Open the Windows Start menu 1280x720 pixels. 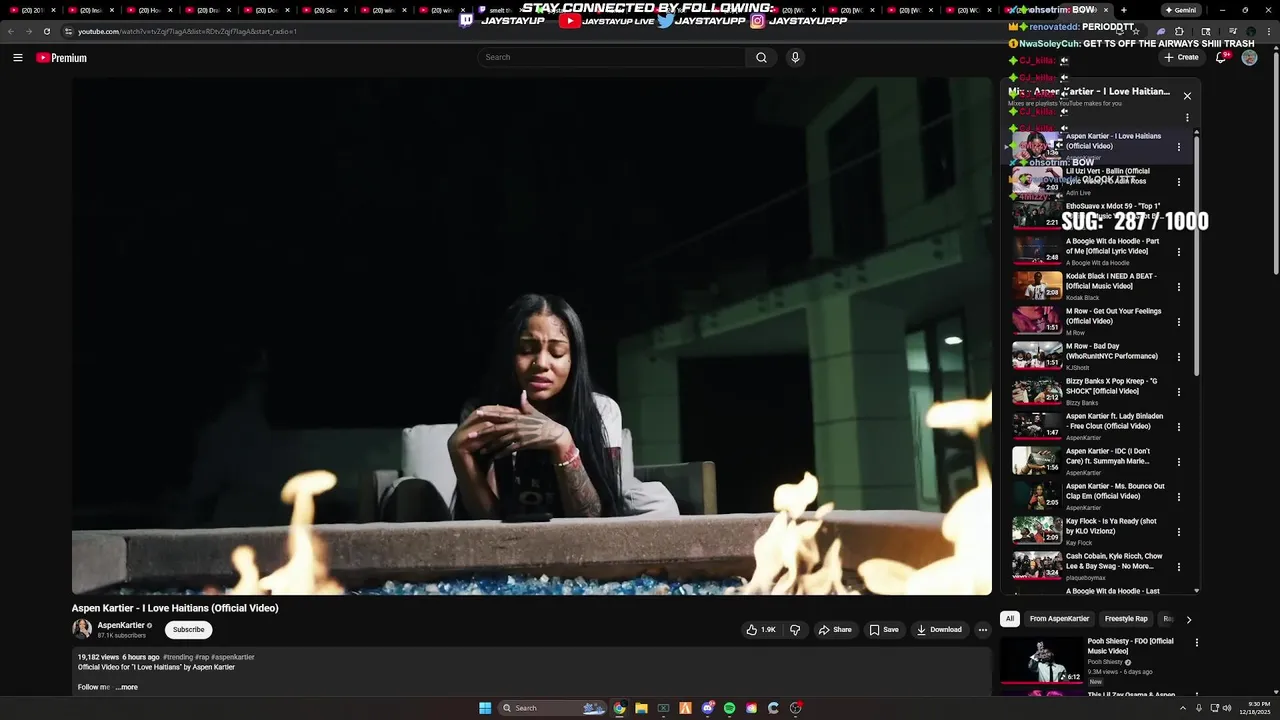(485, 708)
